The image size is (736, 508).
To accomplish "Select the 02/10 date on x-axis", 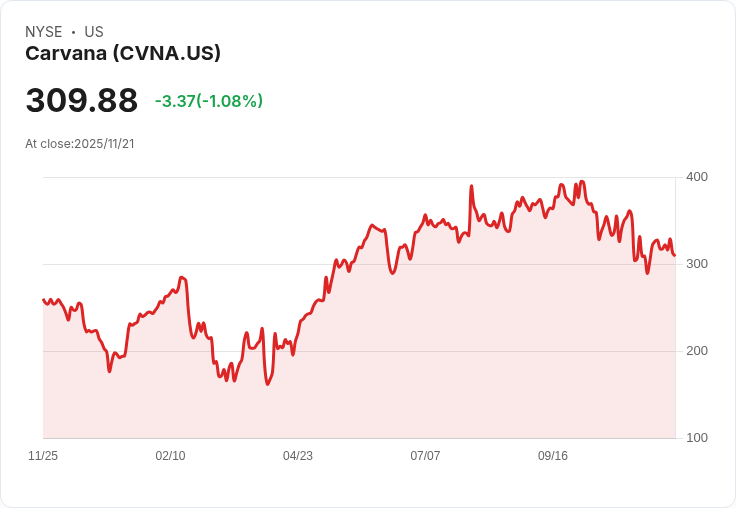I will [170, 456].
